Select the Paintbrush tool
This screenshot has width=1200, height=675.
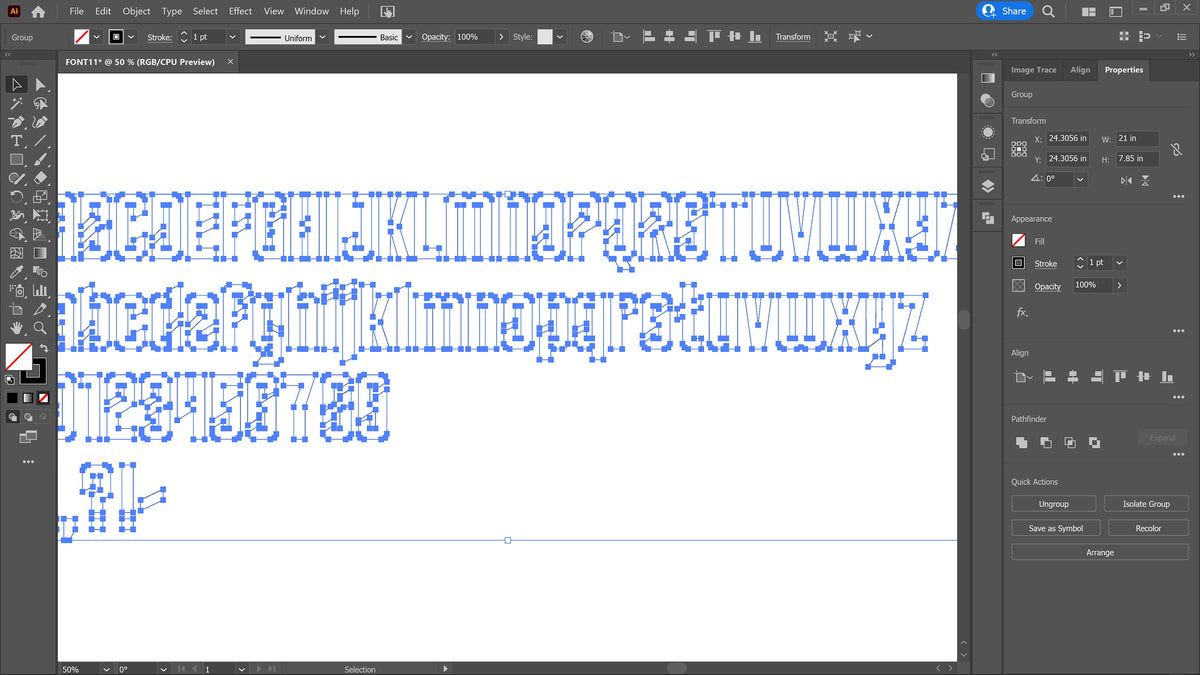click(x=40, y=159)
